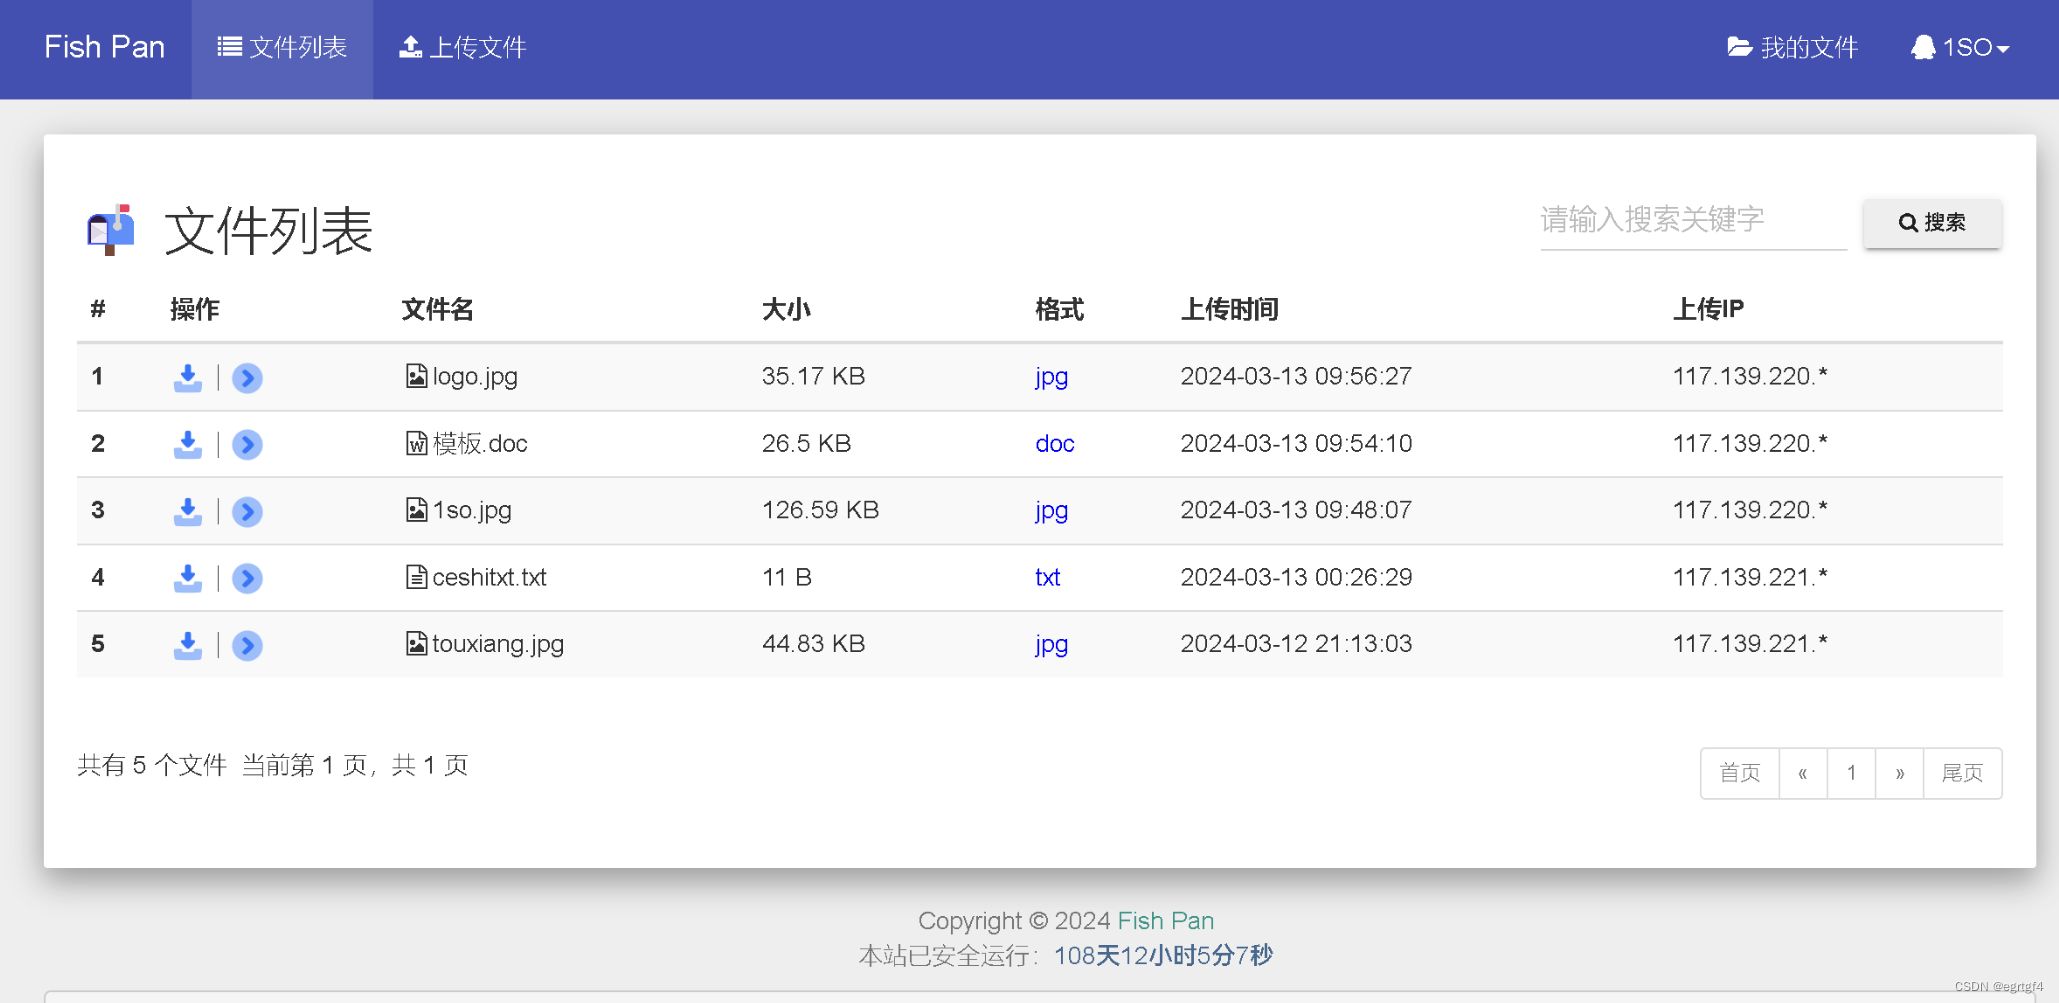Image resolution: width=2059 pixels, height=1003 pixels.
Task: Click the search keyword input field
Action: (x=1692, y=220)
